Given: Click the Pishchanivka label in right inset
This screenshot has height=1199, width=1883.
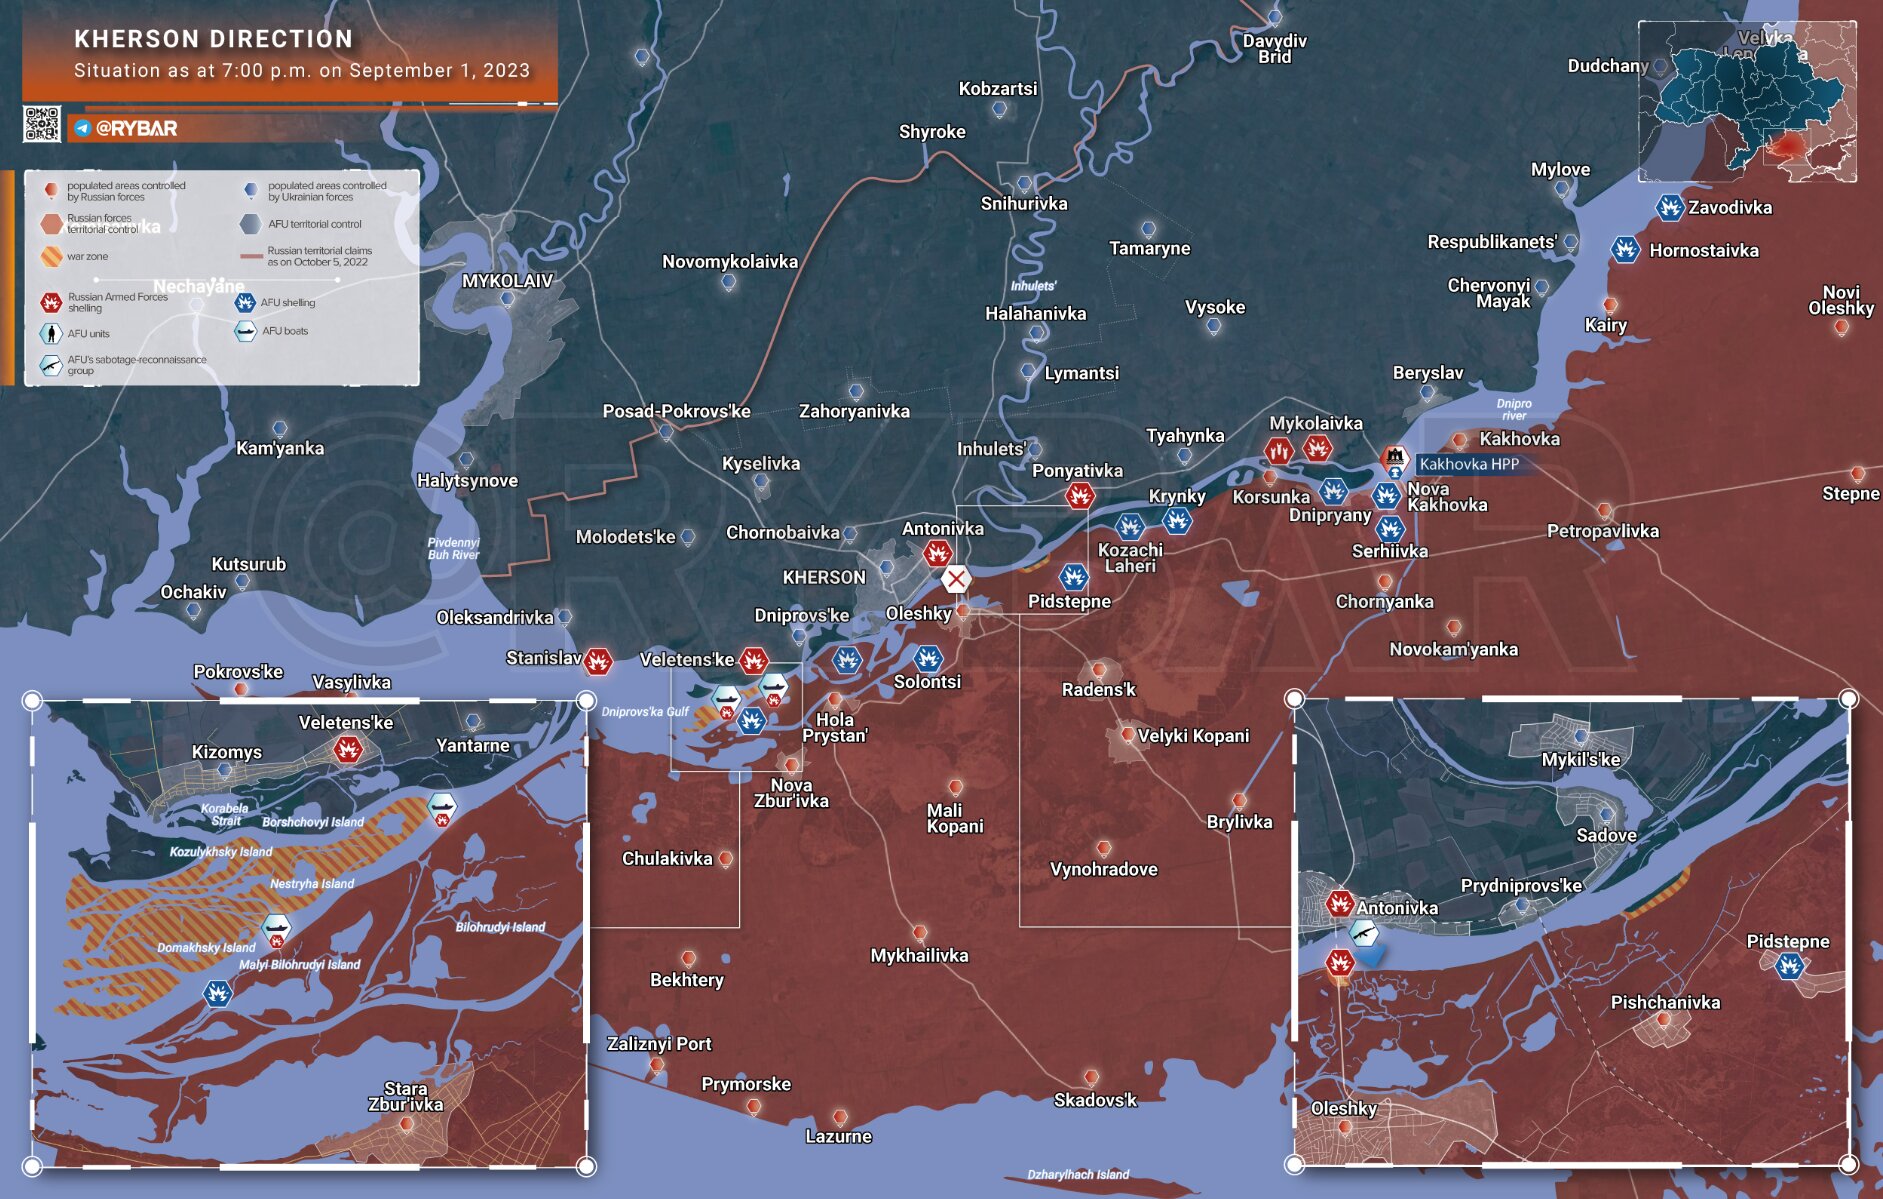Looking at the screenshot, I should (x=1665, y=1002).
